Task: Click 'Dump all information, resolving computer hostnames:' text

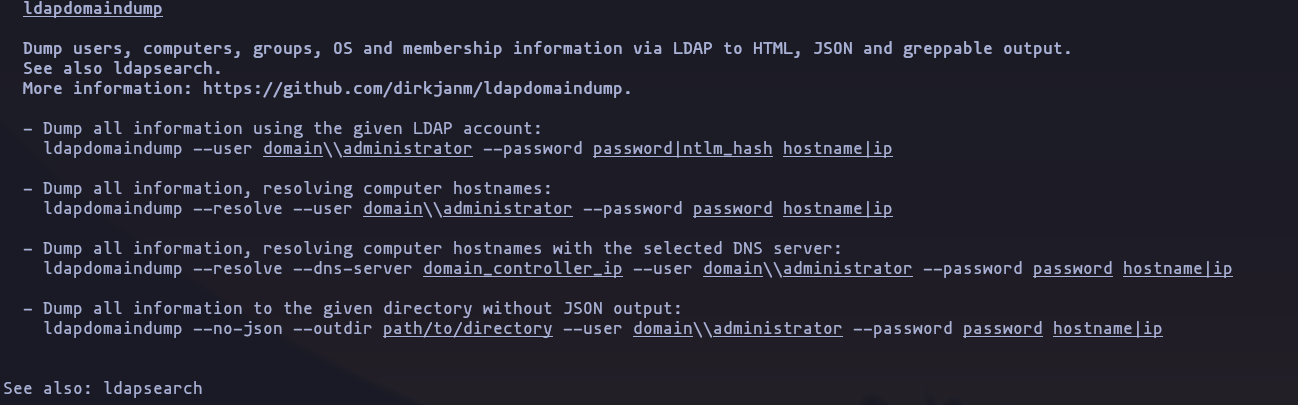Action: (297, 188)
